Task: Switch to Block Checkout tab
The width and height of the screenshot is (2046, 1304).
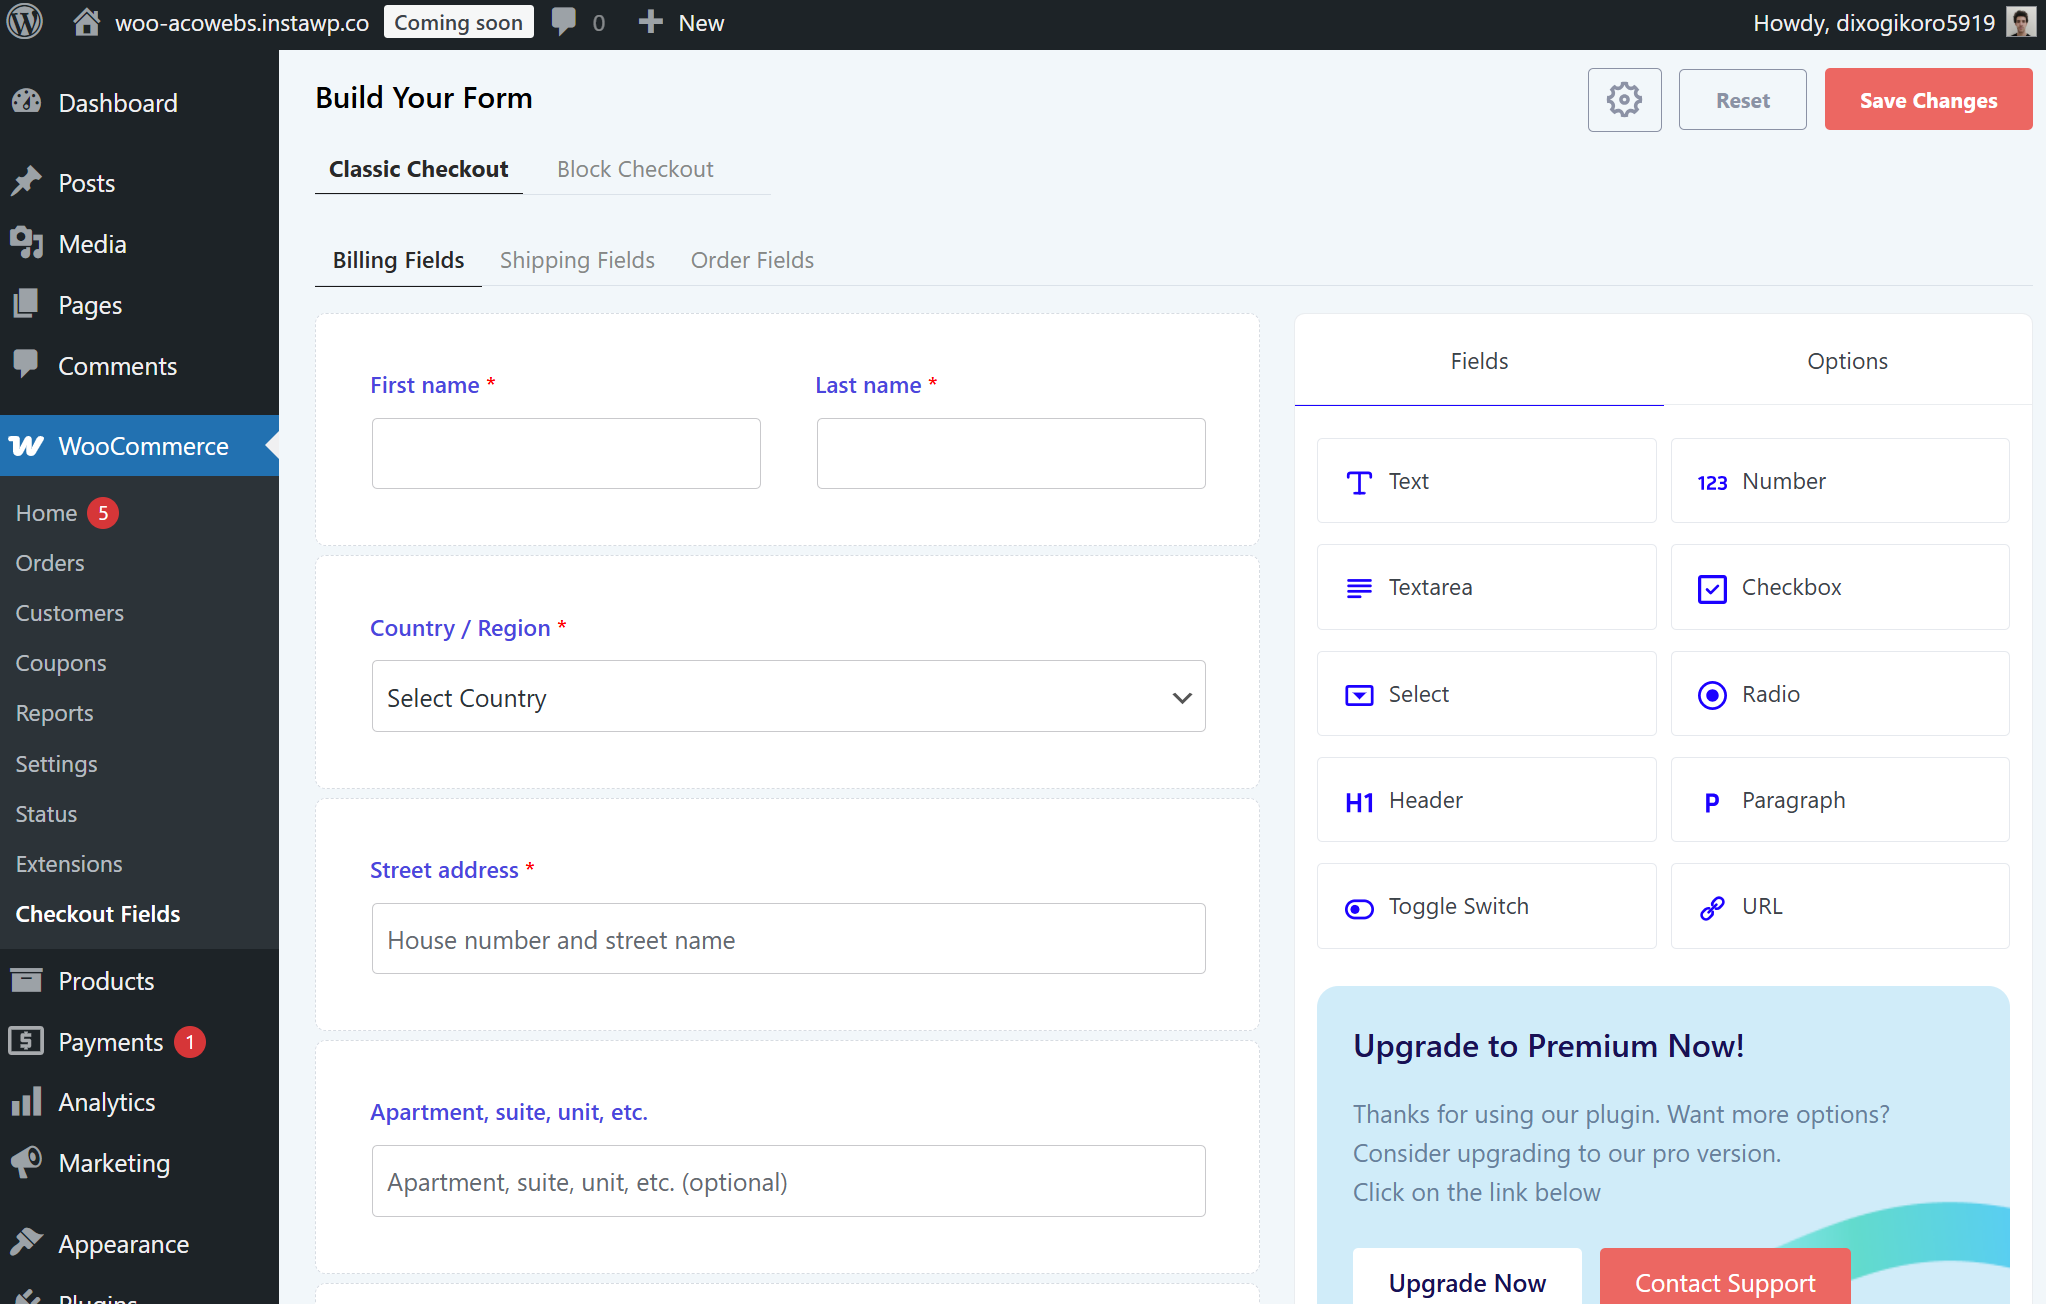Action: (x=635, y=169)
